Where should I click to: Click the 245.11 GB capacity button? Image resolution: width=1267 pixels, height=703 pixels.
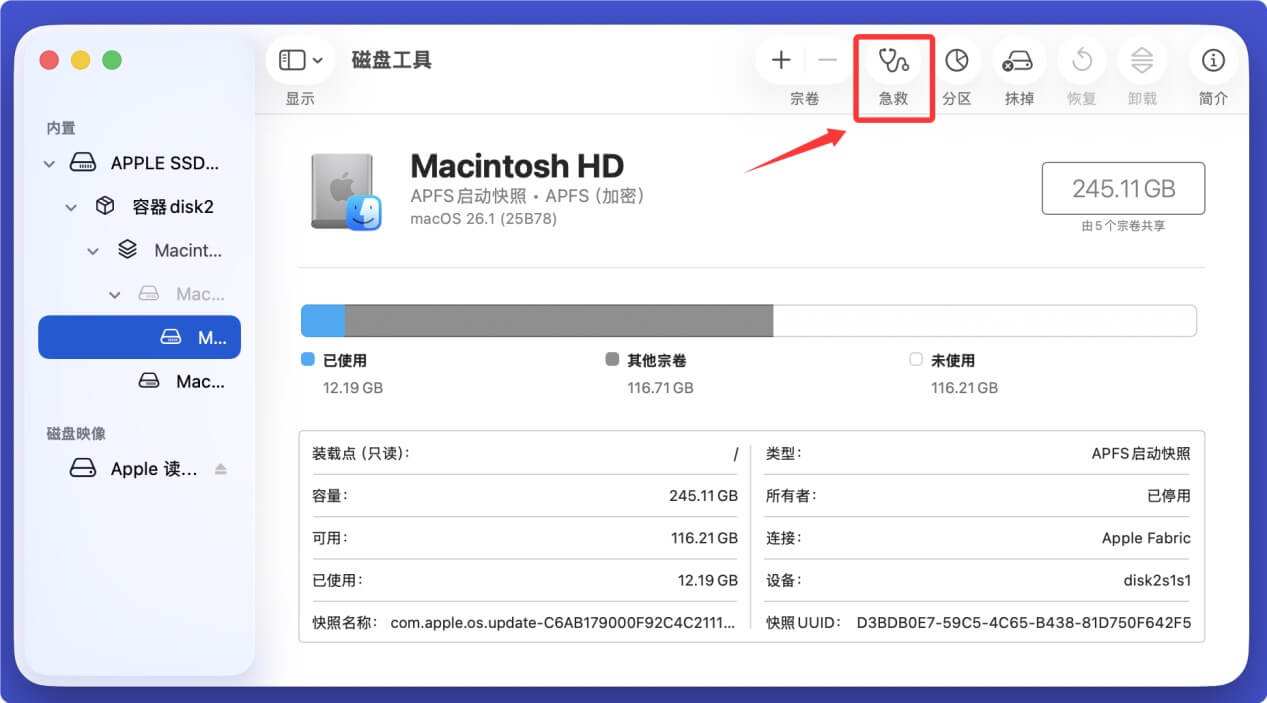click(x=1123, y=188)
